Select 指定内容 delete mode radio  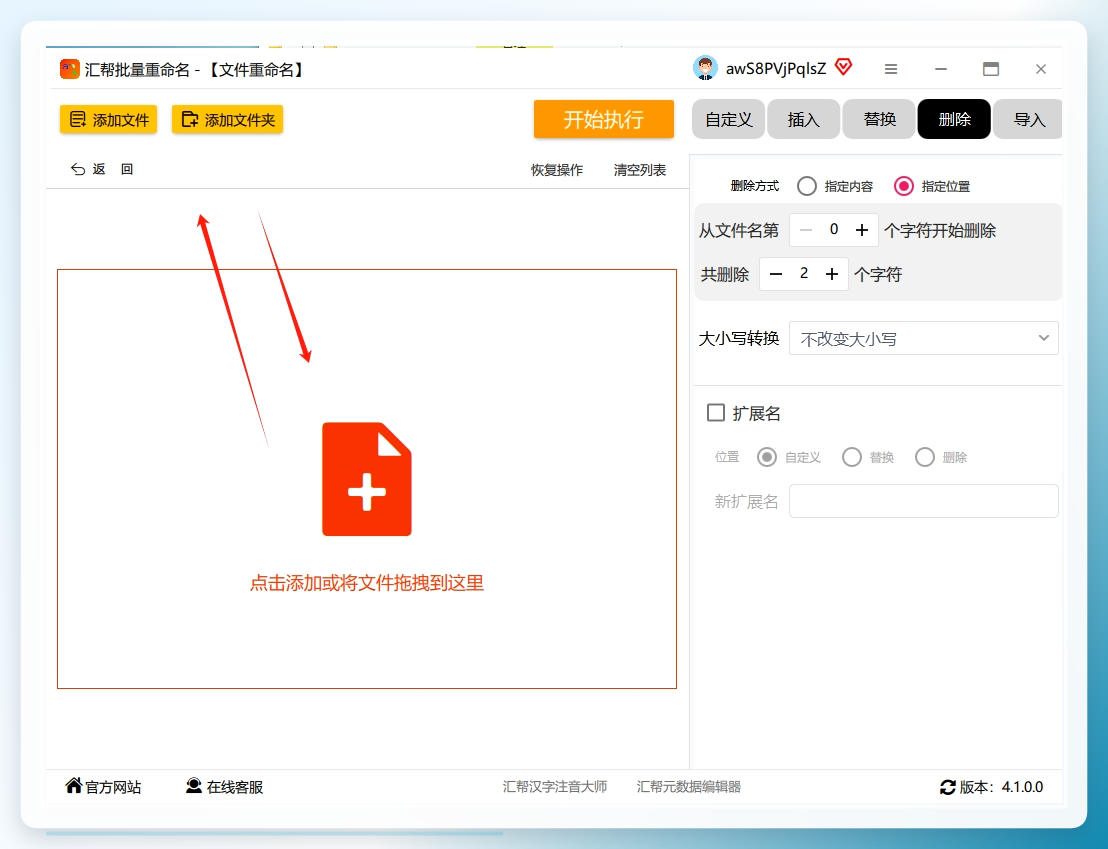pos(806,186)
